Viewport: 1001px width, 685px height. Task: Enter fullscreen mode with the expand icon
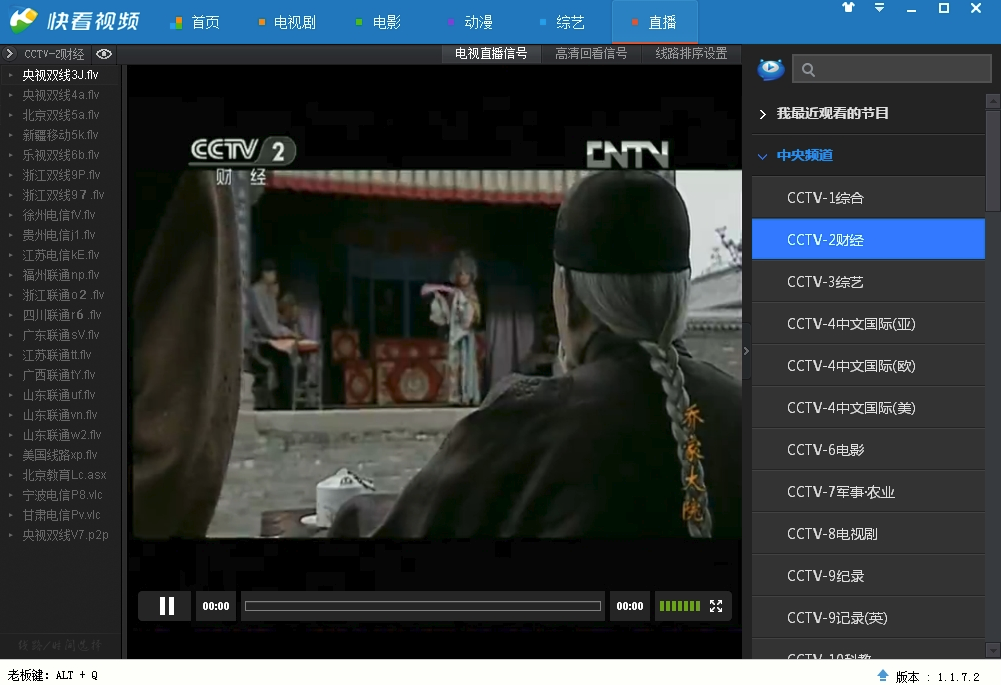click(x=716, y=606)
